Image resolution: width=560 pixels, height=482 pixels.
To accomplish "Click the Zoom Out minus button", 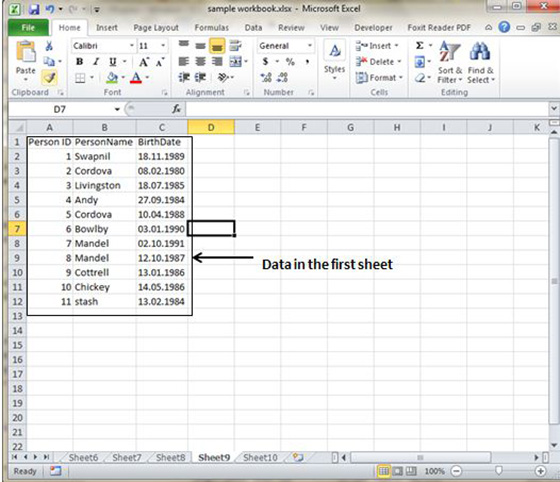I will tap(456, 471).
